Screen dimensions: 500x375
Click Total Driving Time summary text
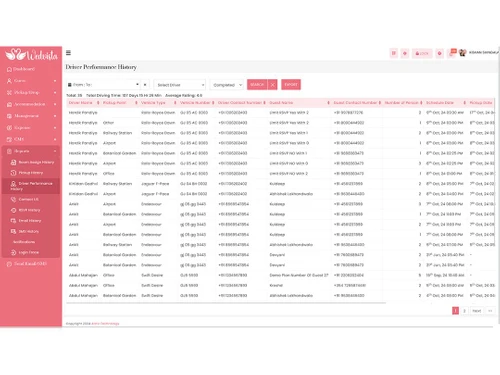(x=124, y=95)
